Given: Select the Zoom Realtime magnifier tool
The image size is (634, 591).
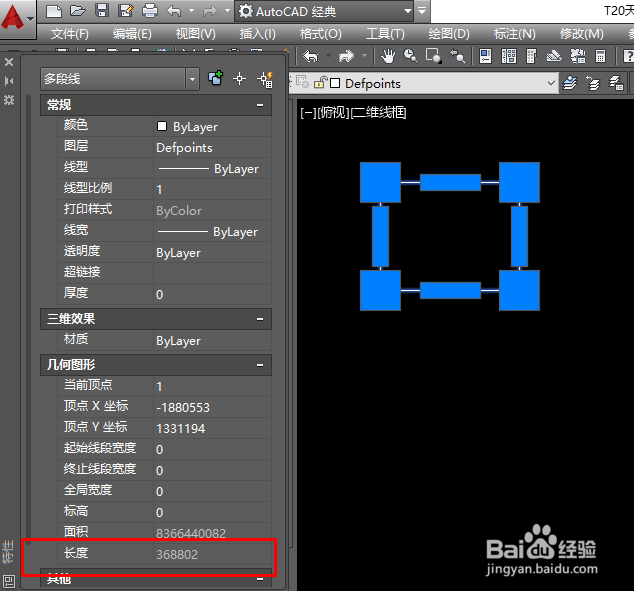Looking at the screenshot, I should [x=411, y=56].
